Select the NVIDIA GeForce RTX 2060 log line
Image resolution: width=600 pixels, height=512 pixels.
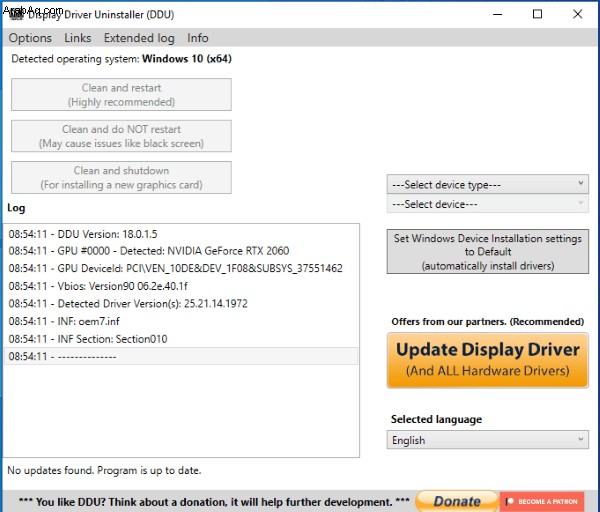pos(181,251)
